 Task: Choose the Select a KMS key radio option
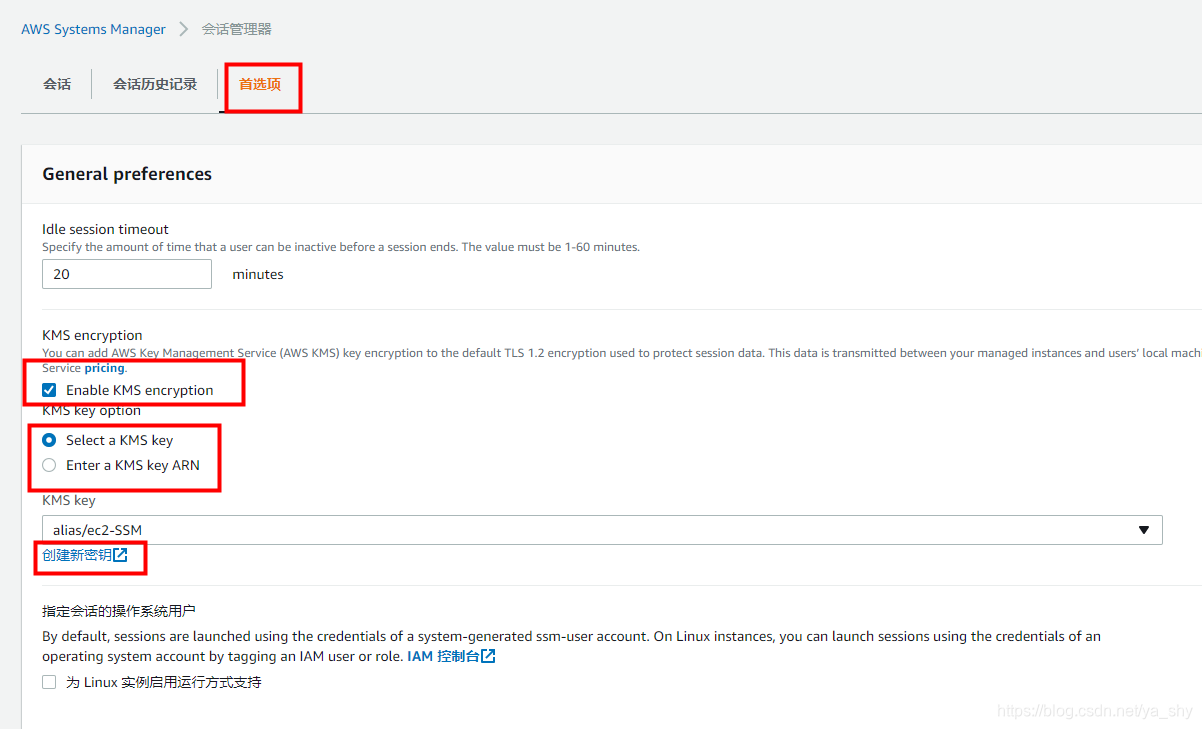click(x=49, y=440)
